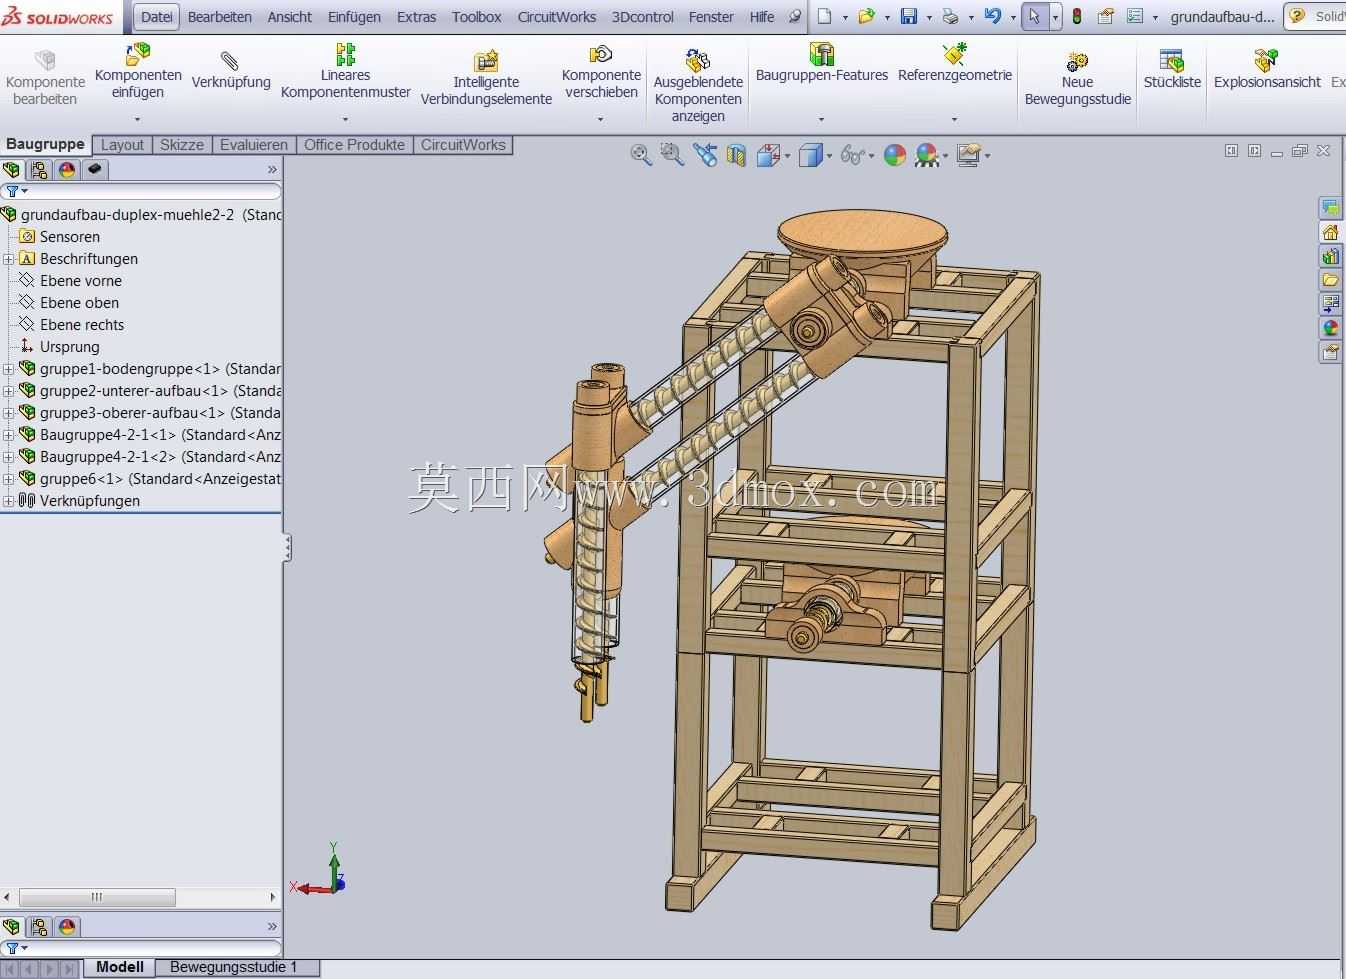Click the Rebuild traffic light icon
Screen dimensions: 1346x979
(1077, 16)
